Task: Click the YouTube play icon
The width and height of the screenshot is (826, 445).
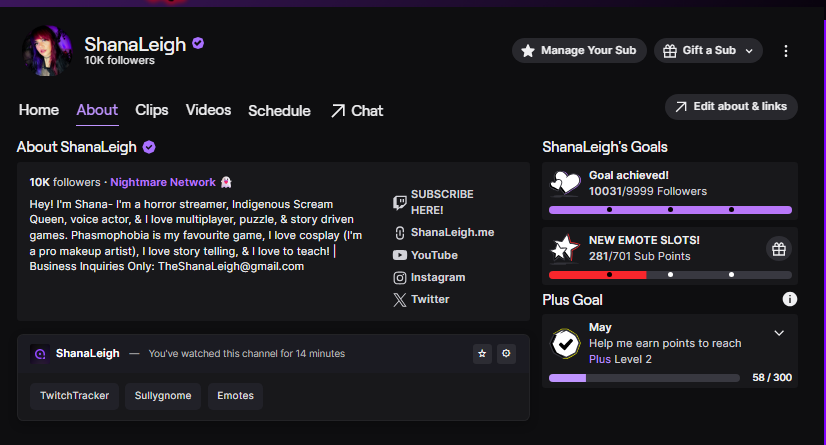Action: (399, 255)
